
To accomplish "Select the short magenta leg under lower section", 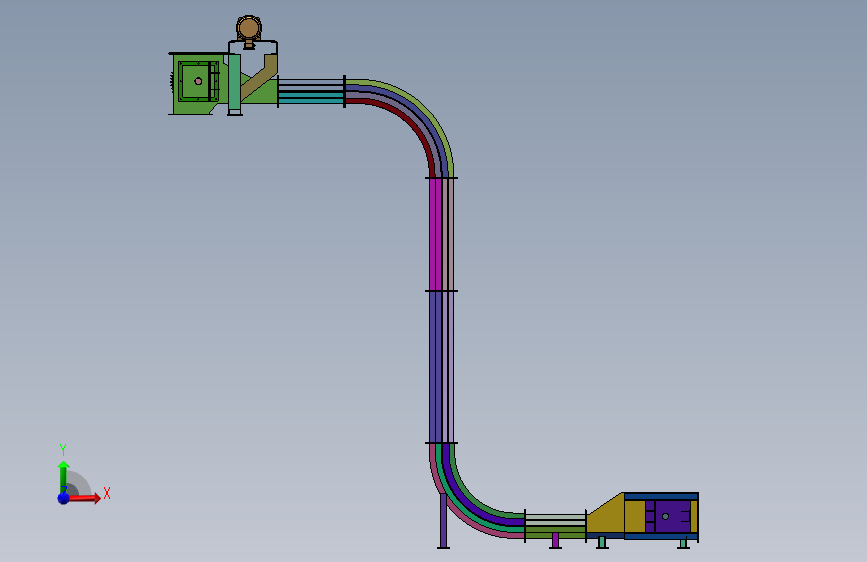I will coord(556,540).
